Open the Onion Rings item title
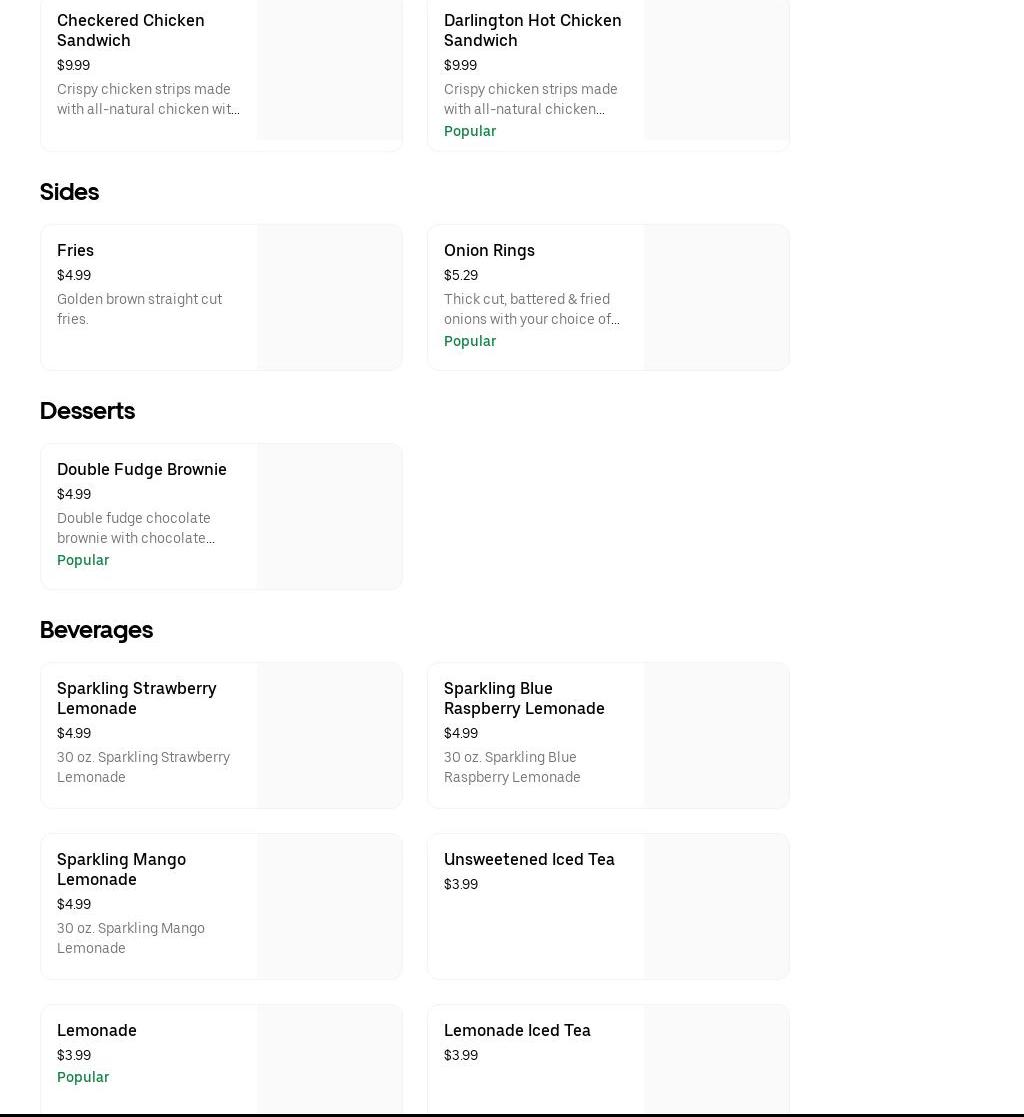 [x=489, y=250]
